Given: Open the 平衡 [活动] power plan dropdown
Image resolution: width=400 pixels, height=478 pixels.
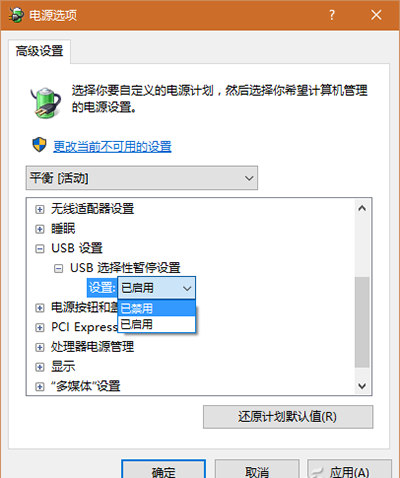Looking at the screenshot, I should pyautogui.click(x=142, y=178).
